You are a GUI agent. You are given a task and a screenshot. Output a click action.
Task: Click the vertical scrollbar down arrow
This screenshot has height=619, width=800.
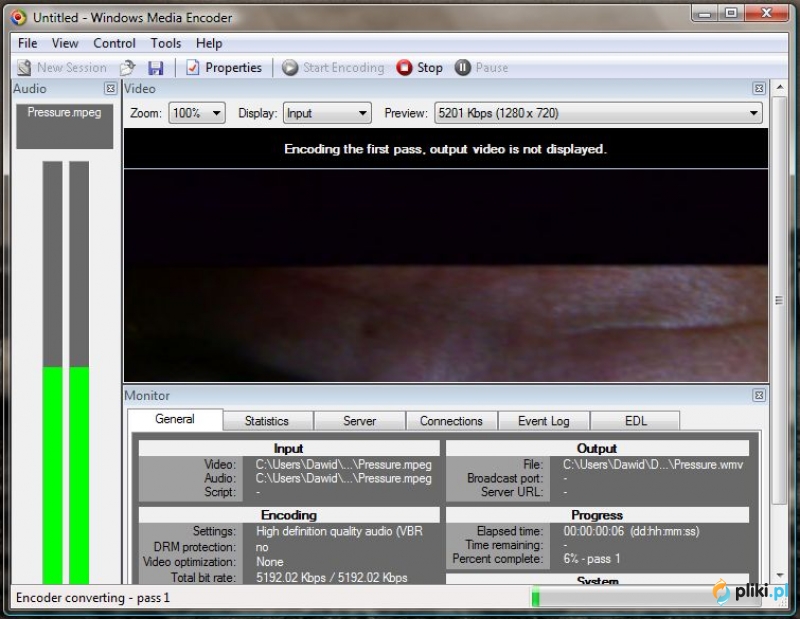click(x=780, y=575)
